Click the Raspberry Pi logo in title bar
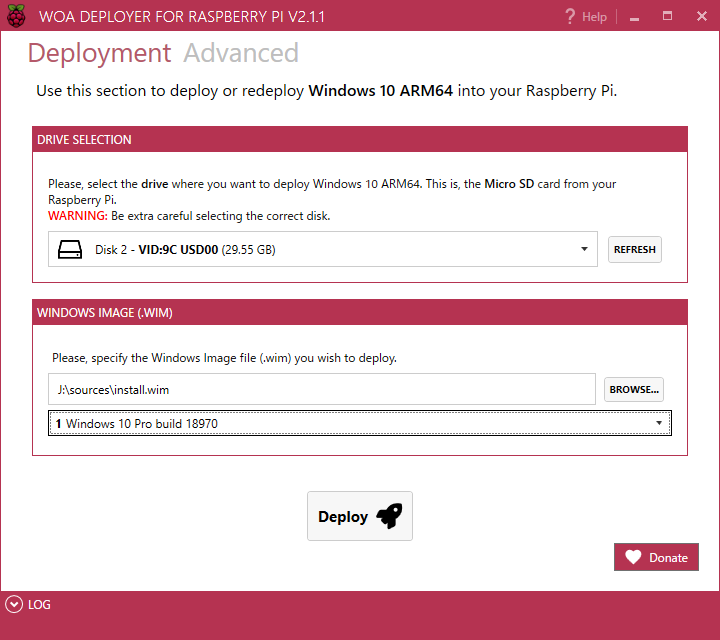 [16, 16]
